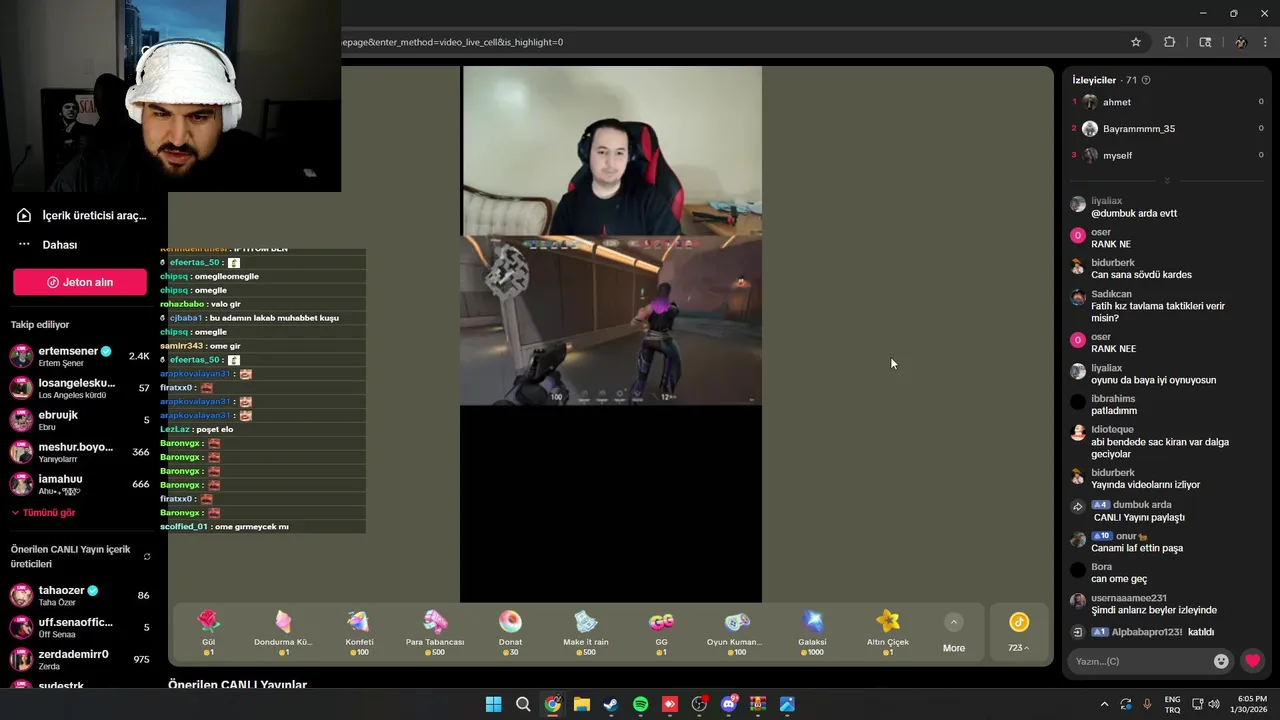1280x720 pixels.
Task: Open Dahası menu item
Action: 48,245
